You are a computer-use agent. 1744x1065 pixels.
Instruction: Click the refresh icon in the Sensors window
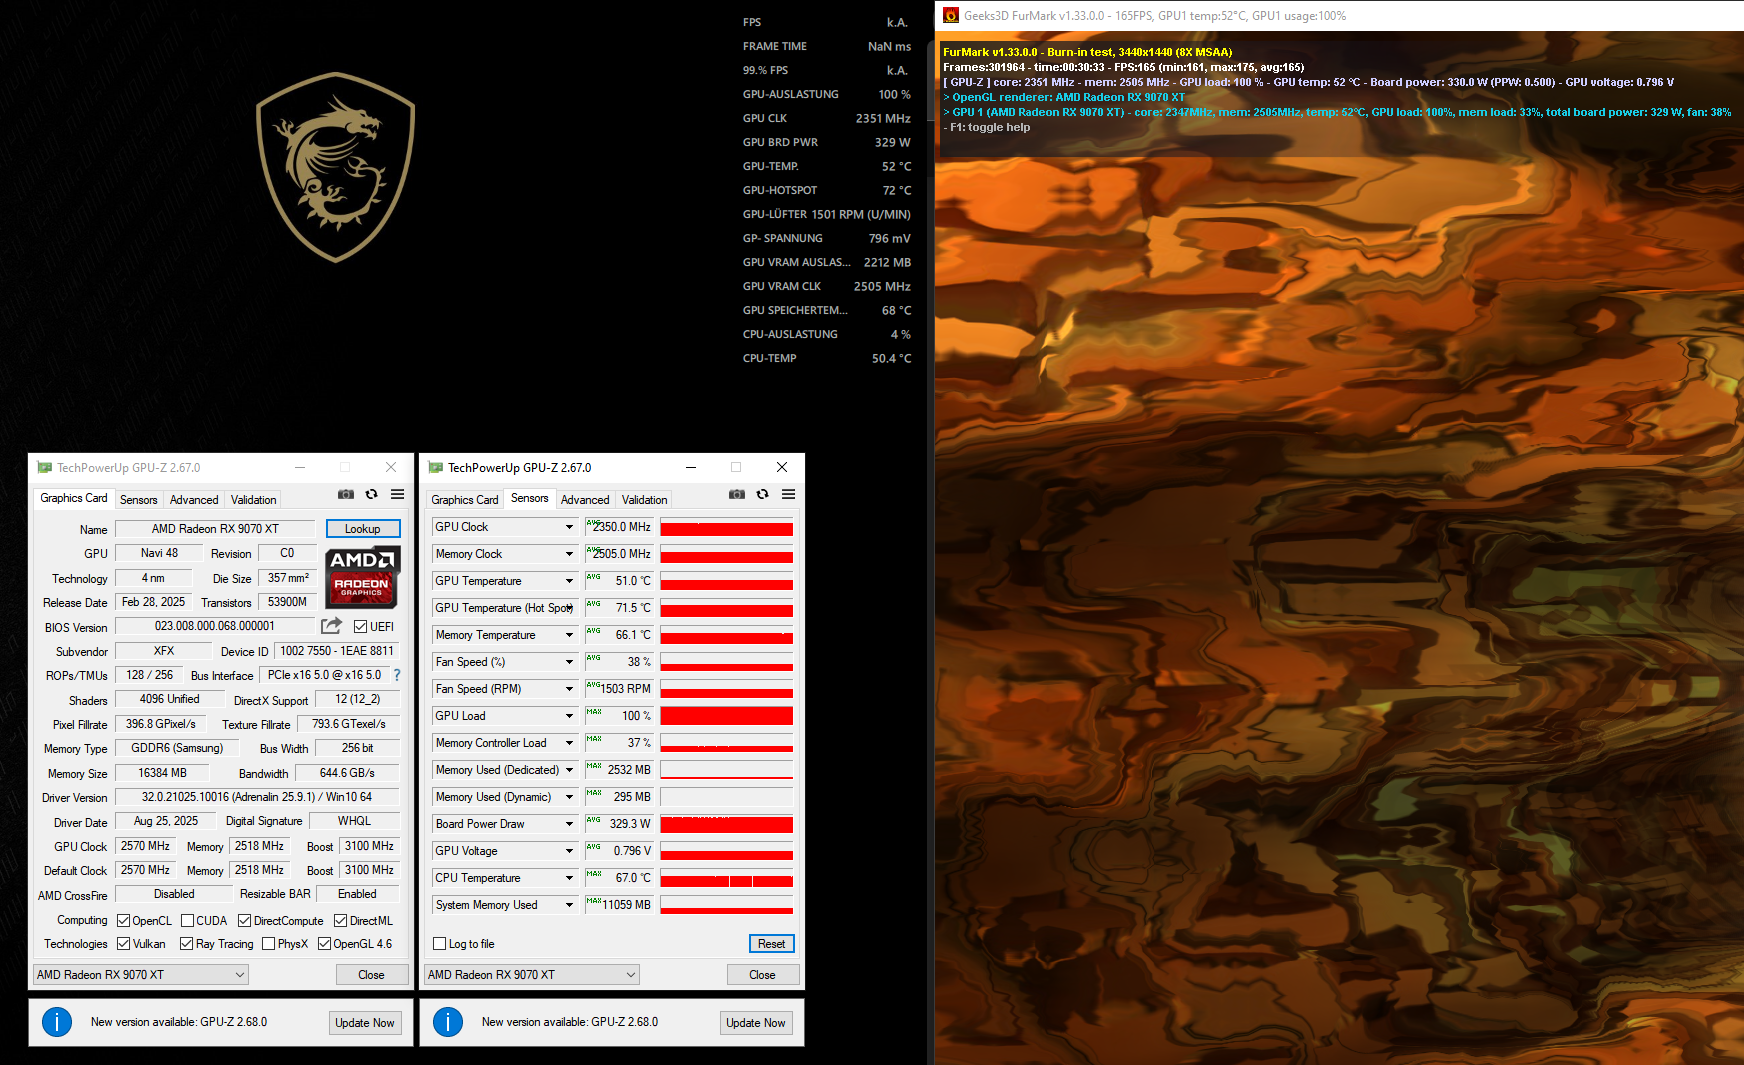pyautogui.click(x=763, y=494)
